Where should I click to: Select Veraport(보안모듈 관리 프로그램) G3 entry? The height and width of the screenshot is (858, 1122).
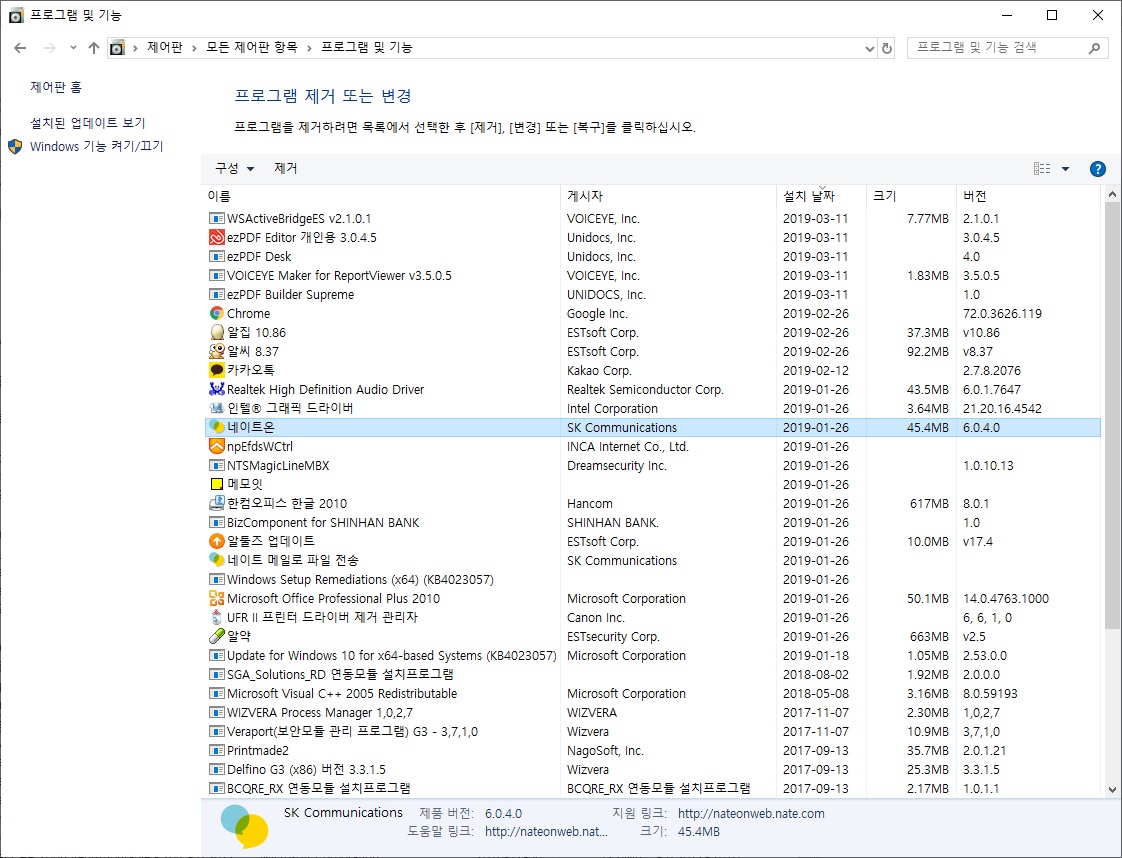[653, 731]
